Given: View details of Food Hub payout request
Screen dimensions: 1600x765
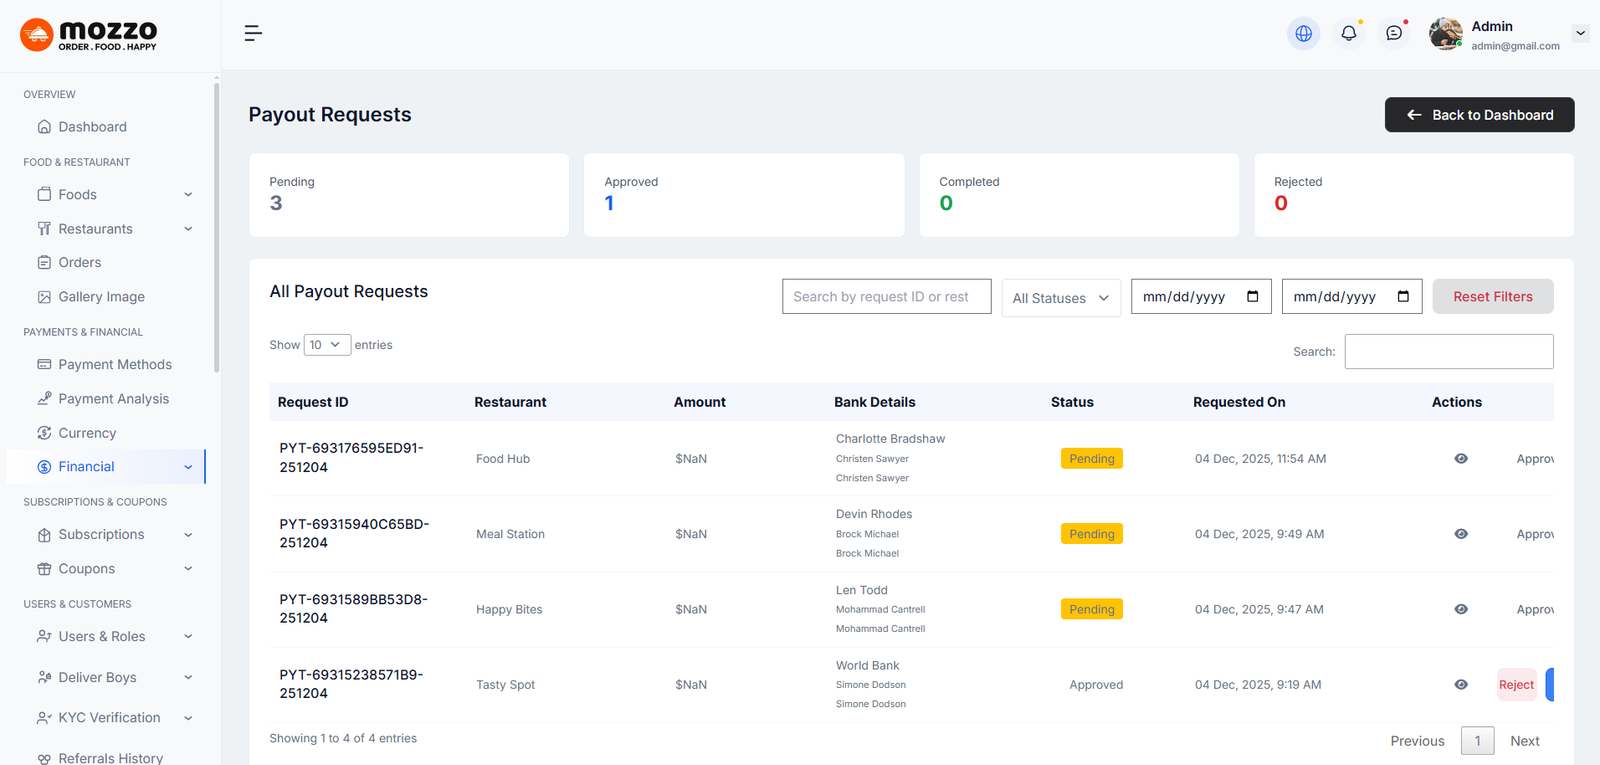Looking at the screenshot, I should pyautogui.click(x=1461, y=459).
